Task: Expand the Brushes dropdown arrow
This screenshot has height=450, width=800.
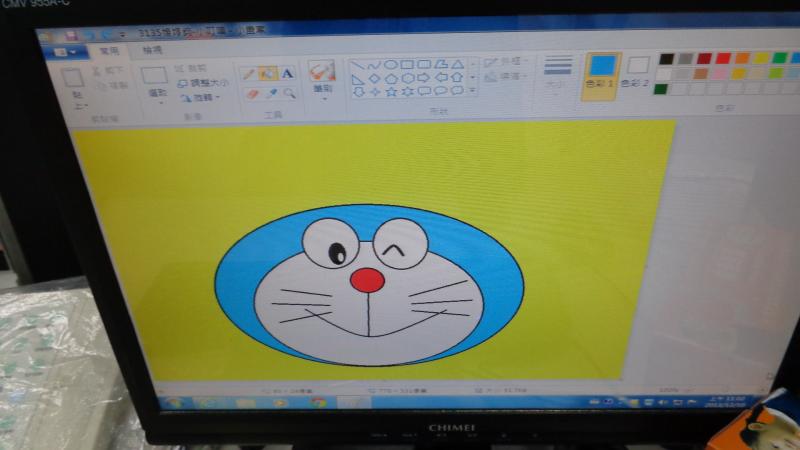Action: tap(324, 98)
